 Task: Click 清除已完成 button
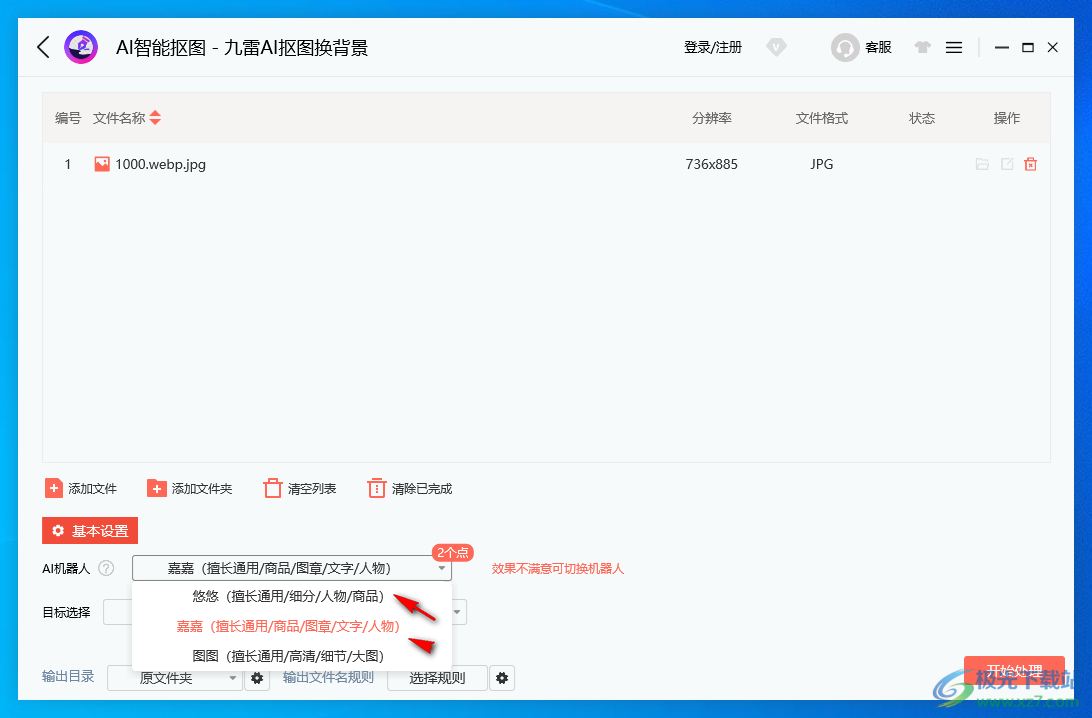pos(410,489)
